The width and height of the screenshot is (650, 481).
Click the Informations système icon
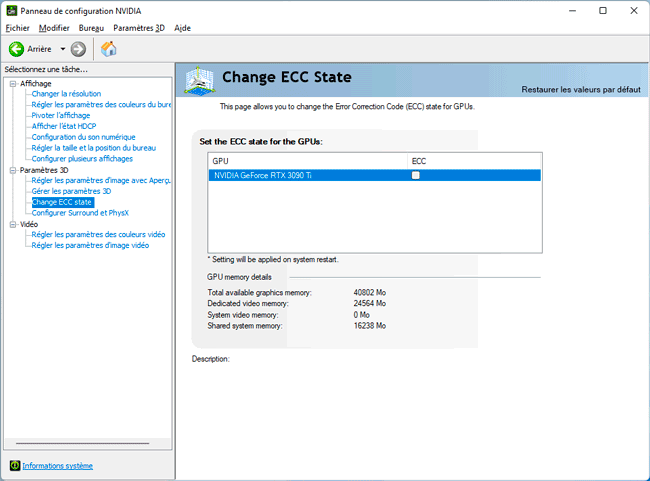pos(14,466)
